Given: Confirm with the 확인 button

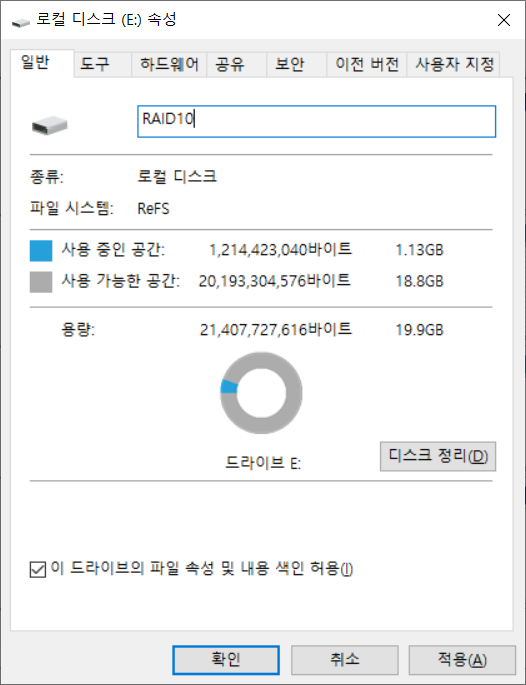Looking at the screenshot, I should click(x=226, y=660).
